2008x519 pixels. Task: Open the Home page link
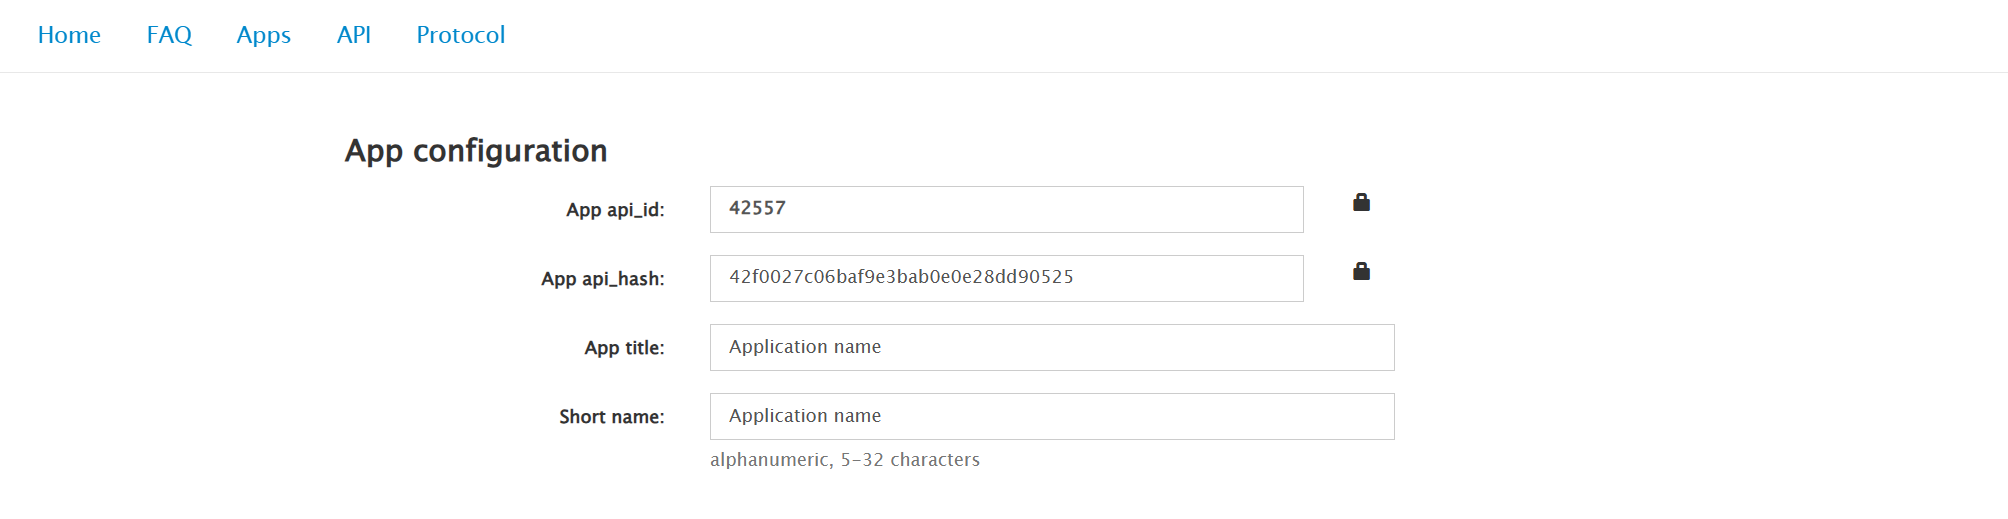click(69, 35)
